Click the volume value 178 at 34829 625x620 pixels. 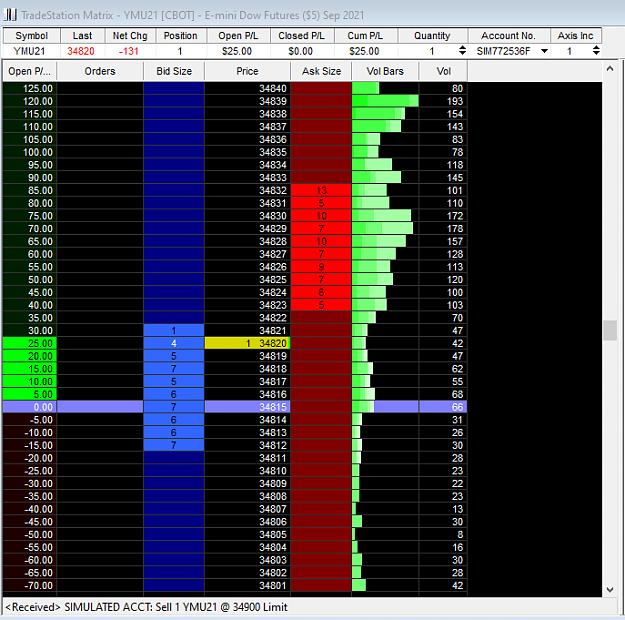[x=455, y=229]
